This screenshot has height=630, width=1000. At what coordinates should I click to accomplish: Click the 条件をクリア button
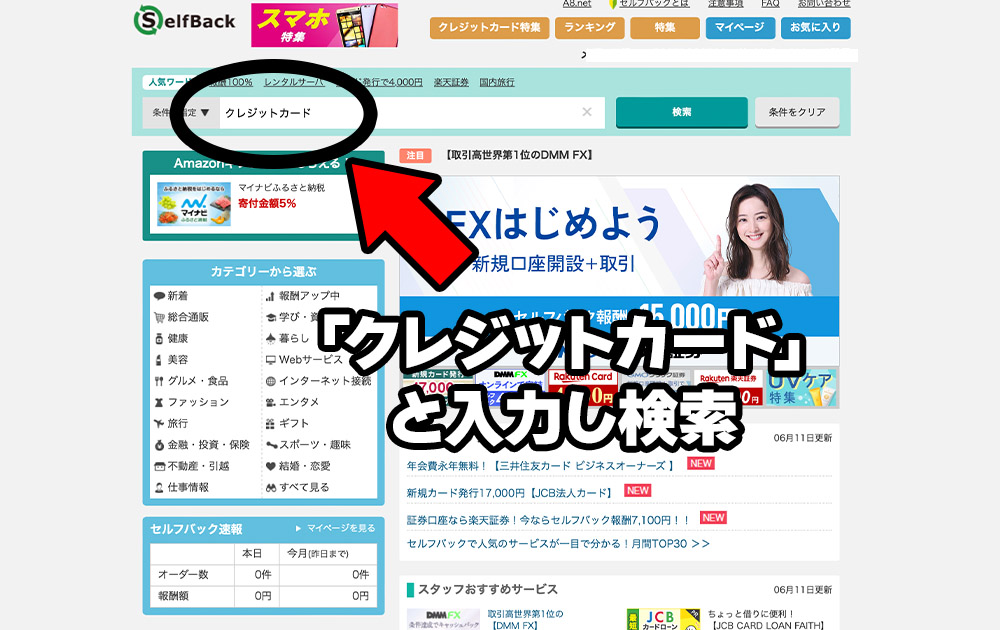click(797, 112)
